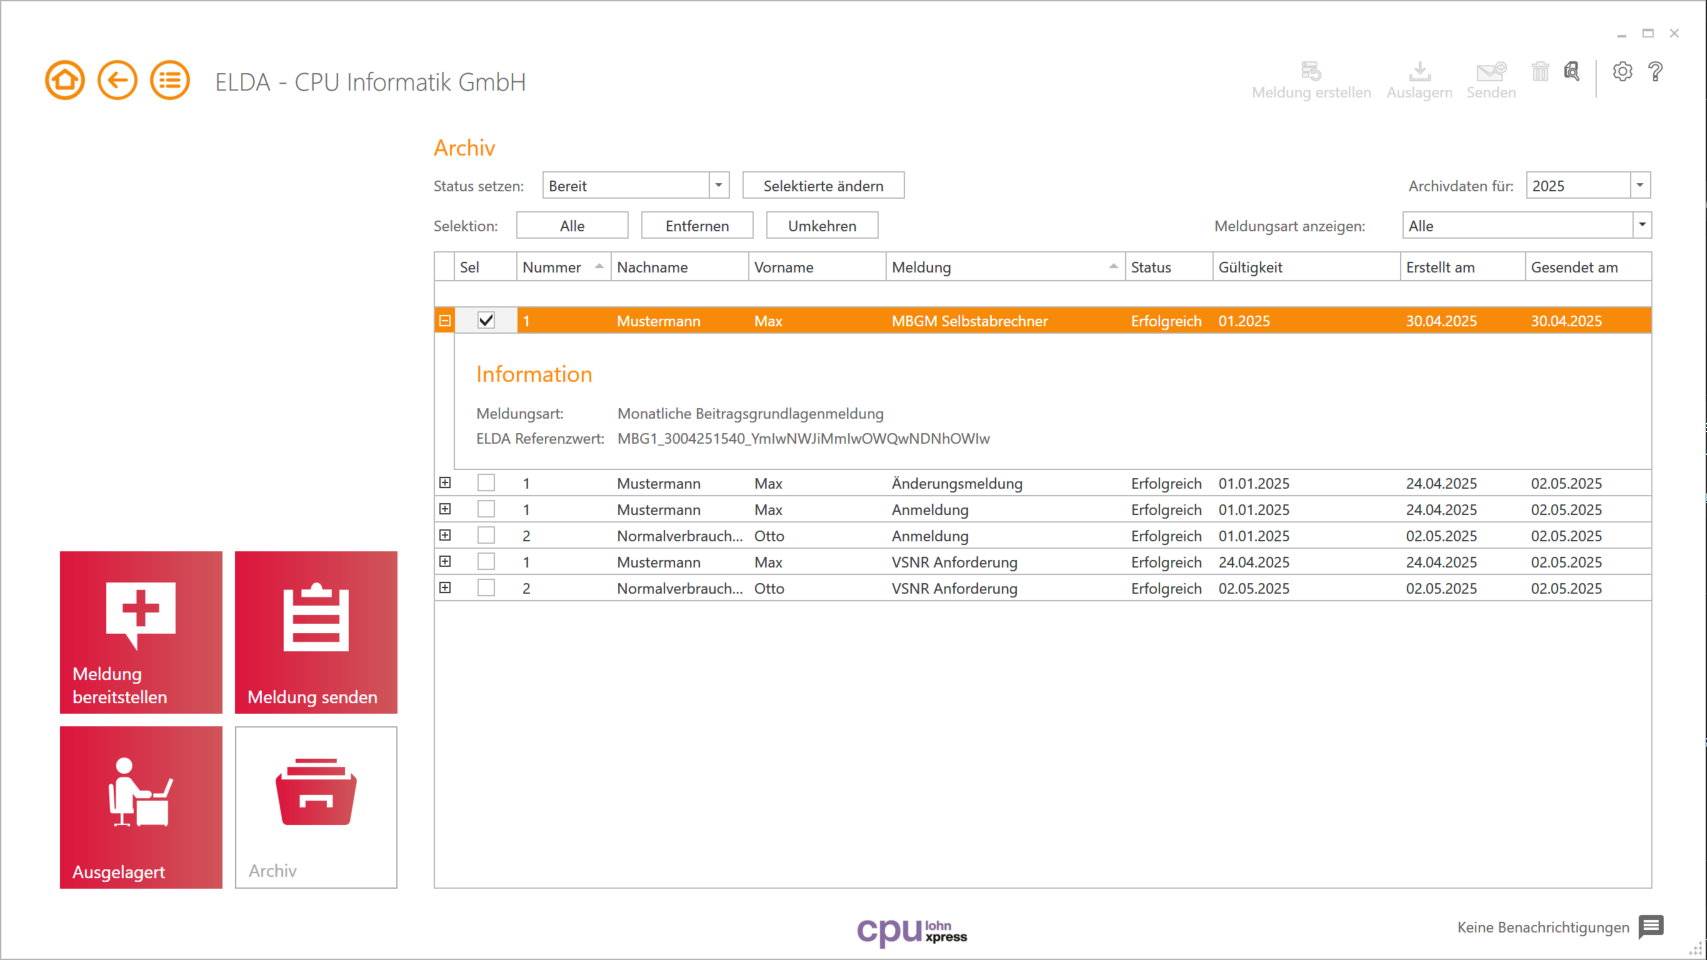
Task: Click the orange back arrow icon
Action: [x=117, y=80]
